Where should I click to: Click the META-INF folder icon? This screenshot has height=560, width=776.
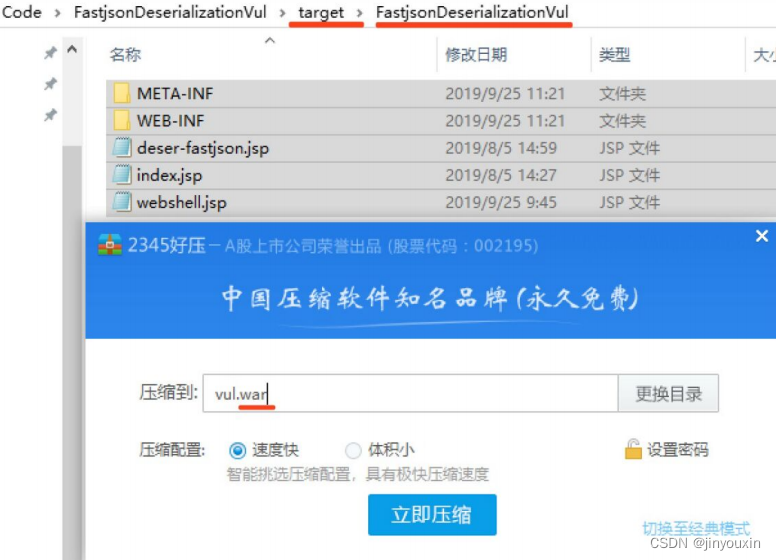click(x=121, y=93)
